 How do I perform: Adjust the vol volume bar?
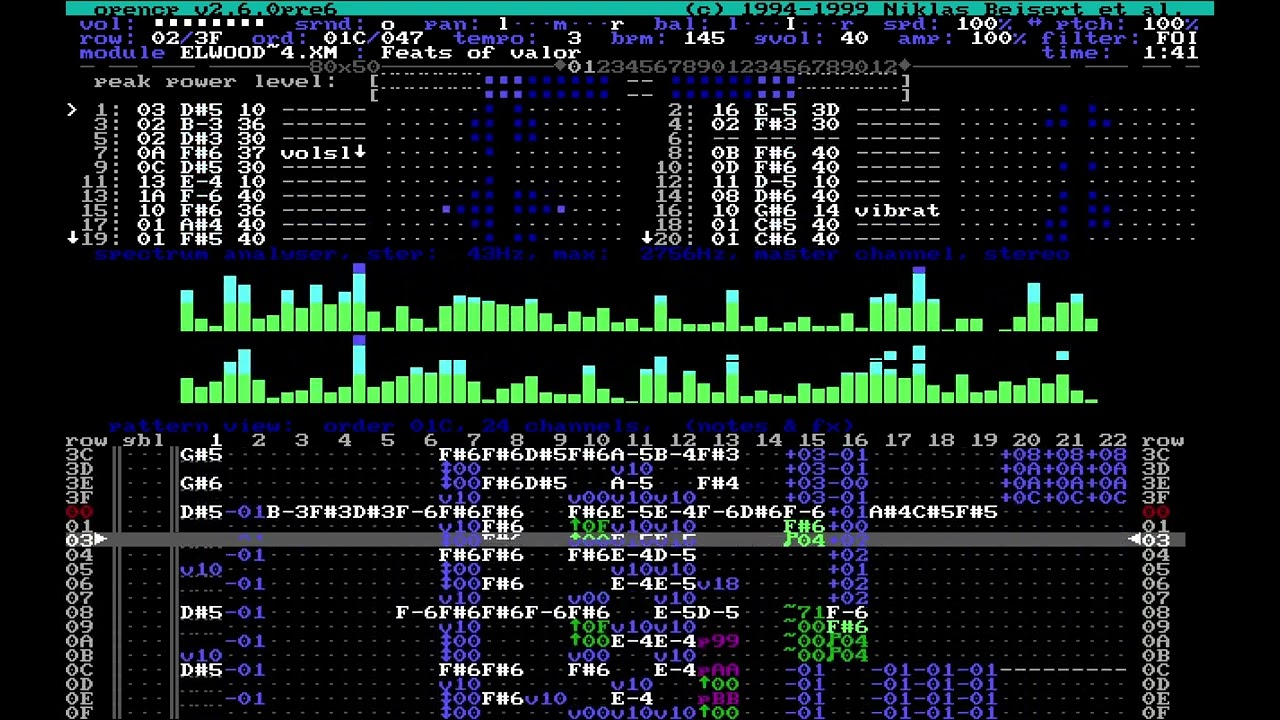pos(209,24)
